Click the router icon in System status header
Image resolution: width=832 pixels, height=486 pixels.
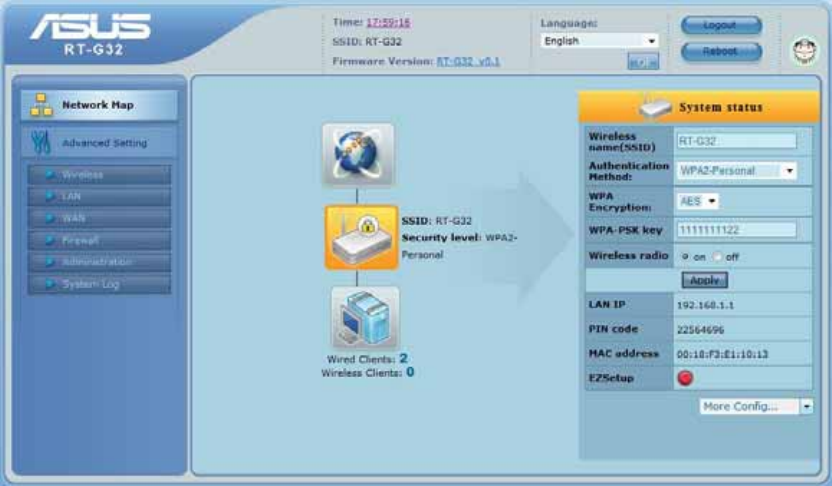pyautogui.click(x=656, y=106)
